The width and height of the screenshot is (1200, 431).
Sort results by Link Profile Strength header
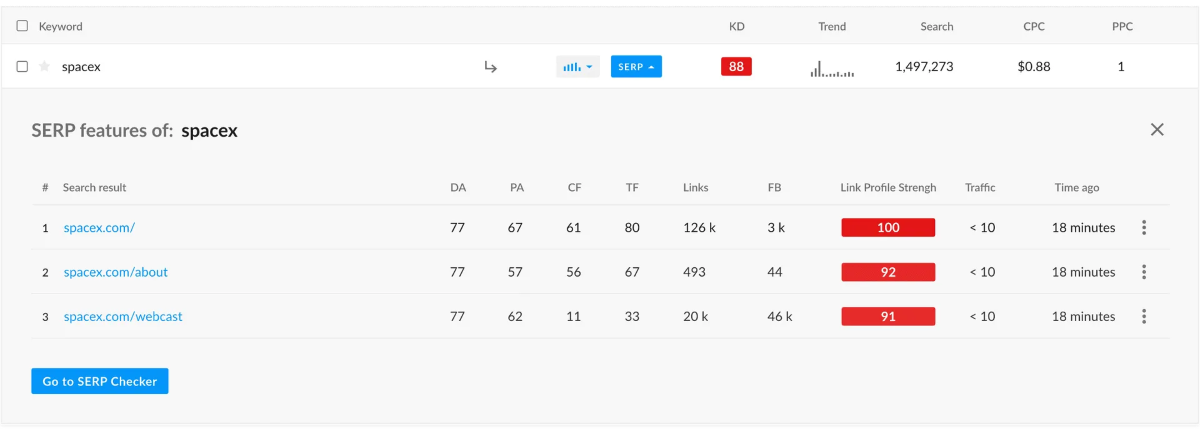(888, 188)
